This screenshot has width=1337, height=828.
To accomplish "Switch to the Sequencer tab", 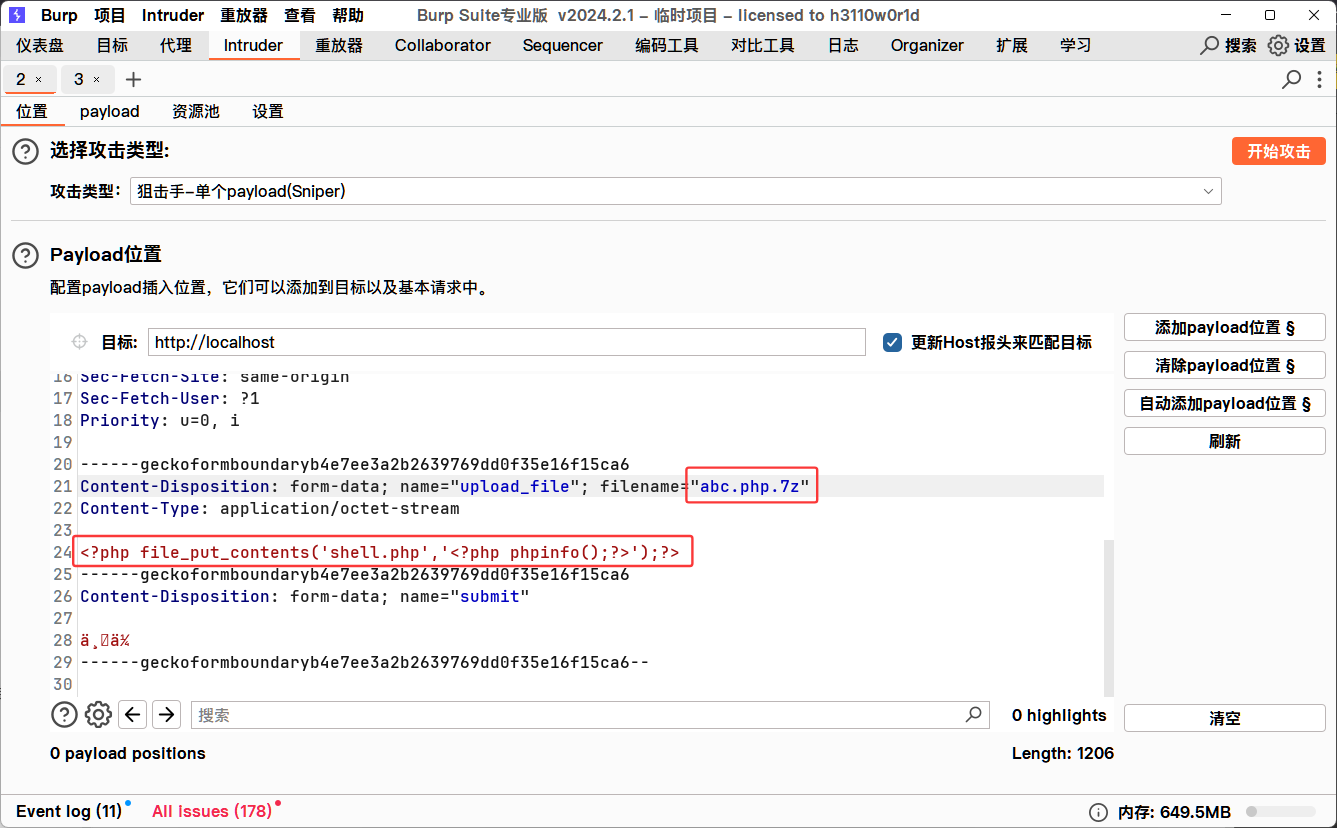I will pyautogui.click(x=563, y=46).
